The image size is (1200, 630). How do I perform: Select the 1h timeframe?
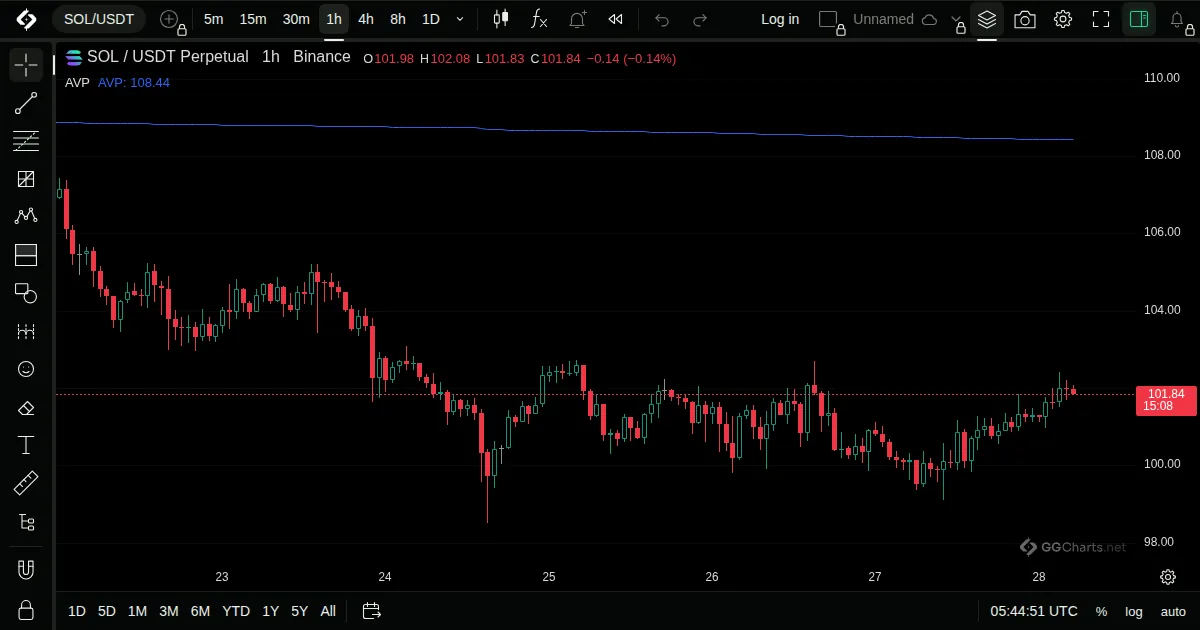tap(334, 19)
